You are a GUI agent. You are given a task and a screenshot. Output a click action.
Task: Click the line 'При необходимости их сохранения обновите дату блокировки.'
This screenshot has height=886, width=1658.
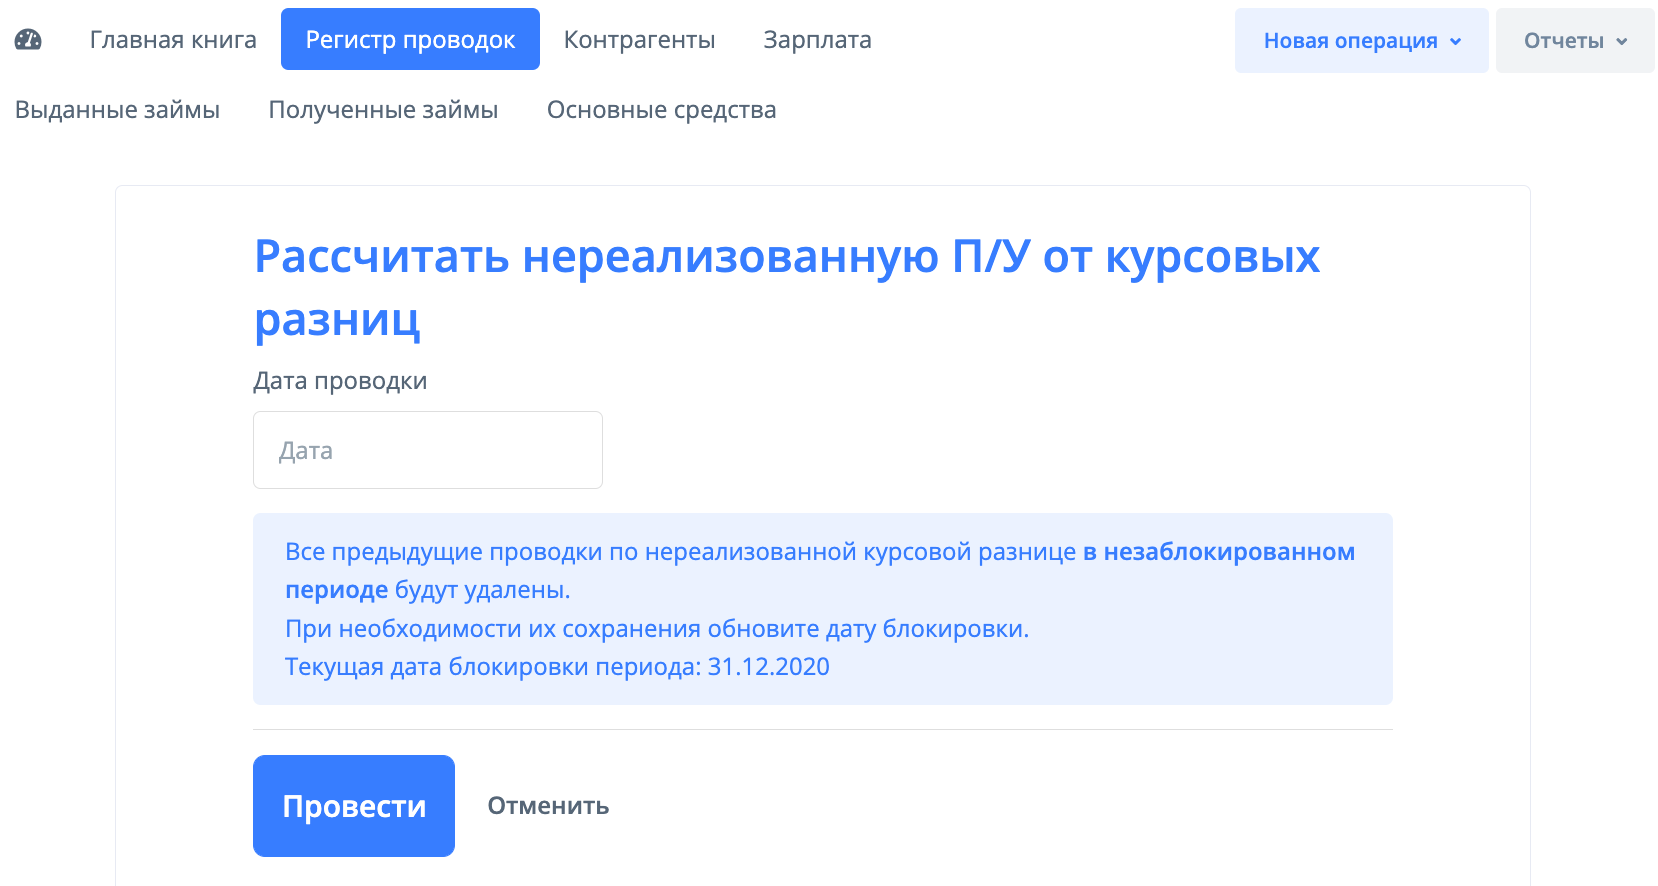(657, 629)
